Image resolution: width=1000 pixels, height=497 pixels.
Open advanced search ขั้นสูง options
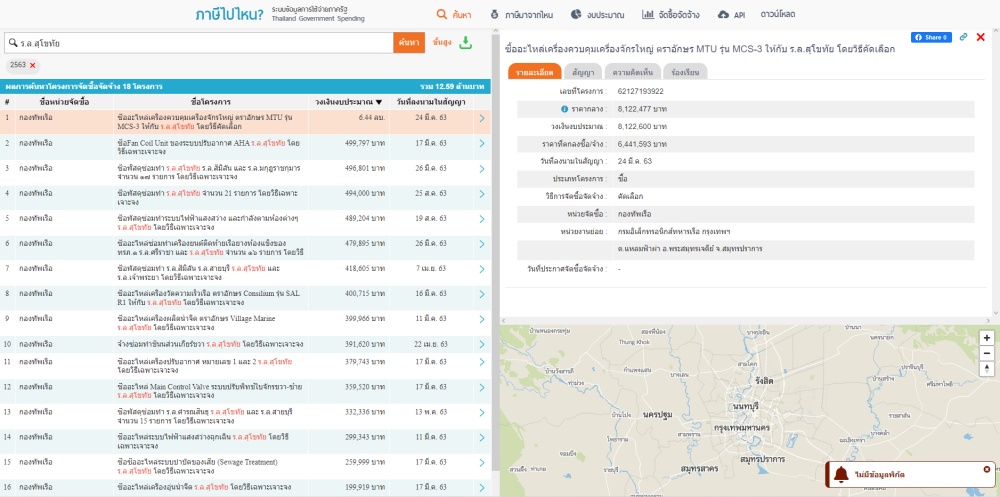(x=442, y=43)
